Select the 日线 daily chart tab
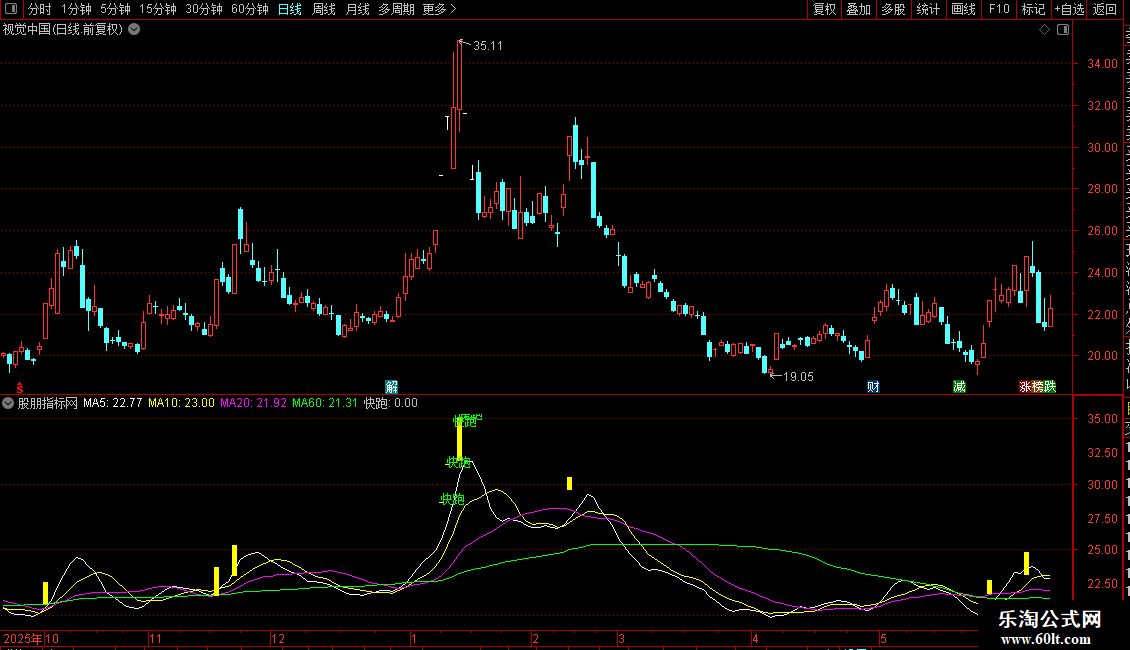 [x=290, y=9]
